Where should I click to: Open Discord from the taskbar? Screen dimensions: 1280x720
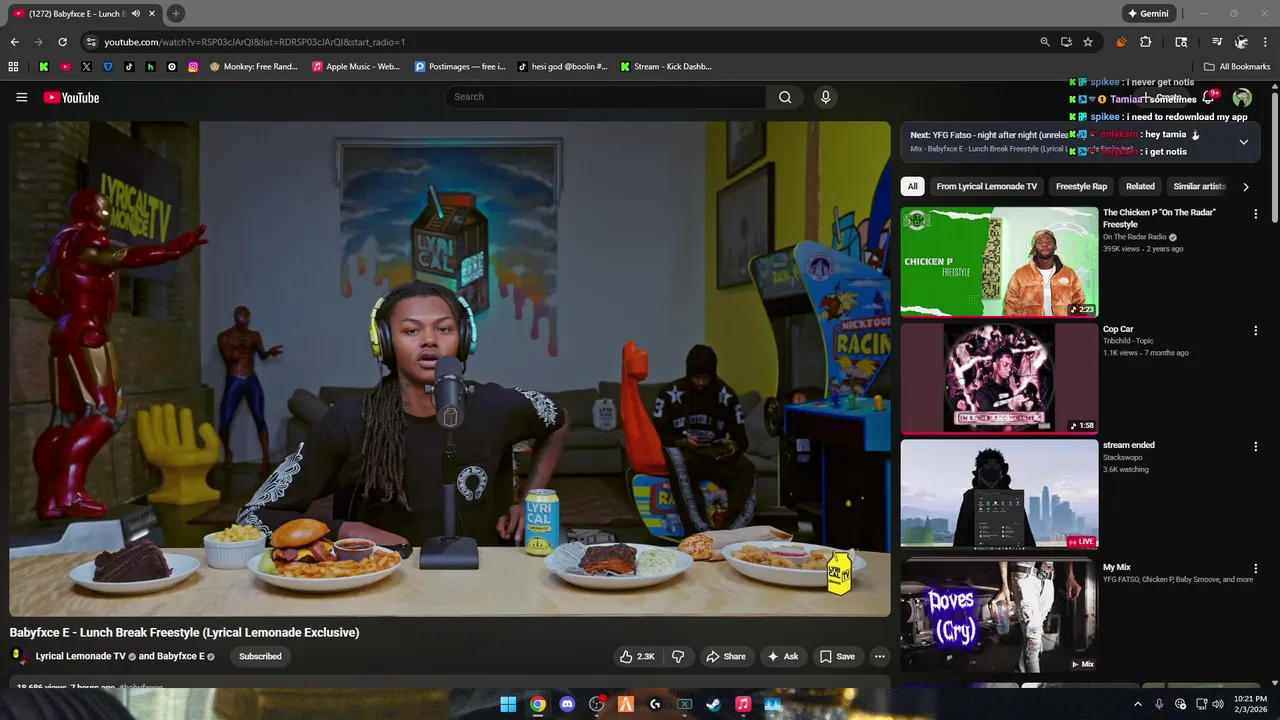[567, 704]
